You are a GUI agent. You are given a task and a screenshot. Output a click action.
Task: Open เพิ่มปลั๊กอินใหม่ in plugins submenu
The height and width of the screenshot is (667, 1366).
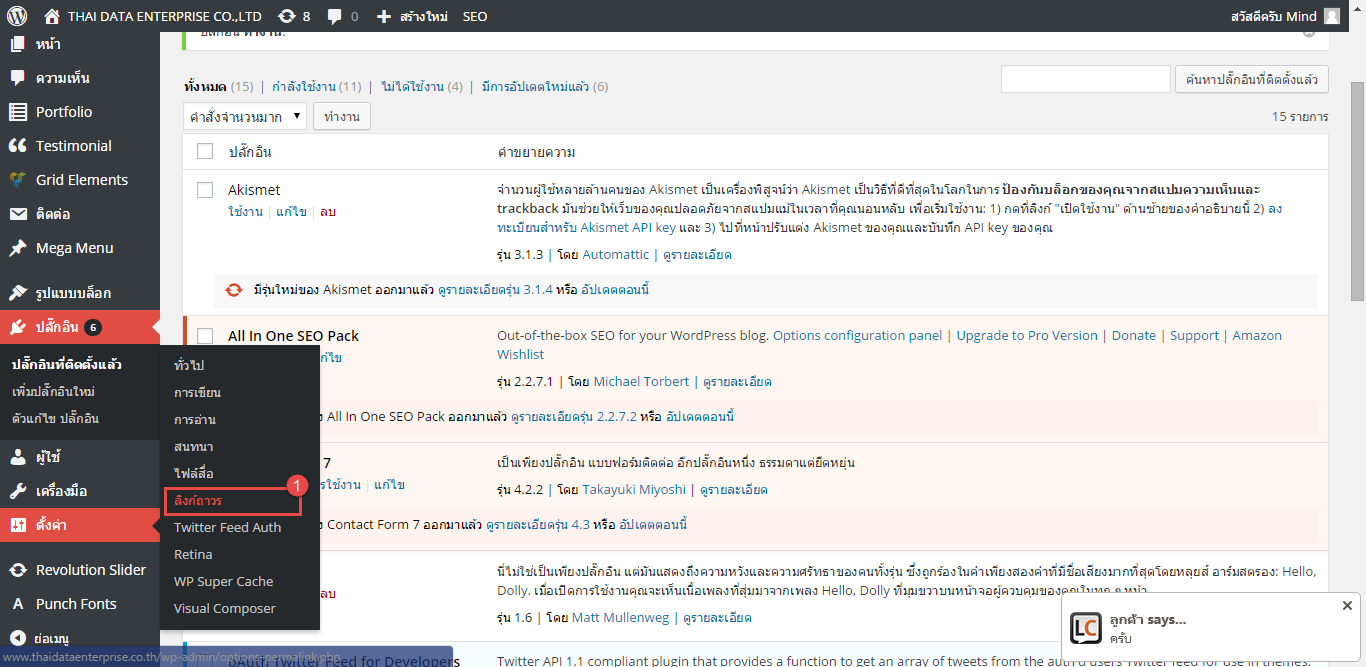[53, 391]
